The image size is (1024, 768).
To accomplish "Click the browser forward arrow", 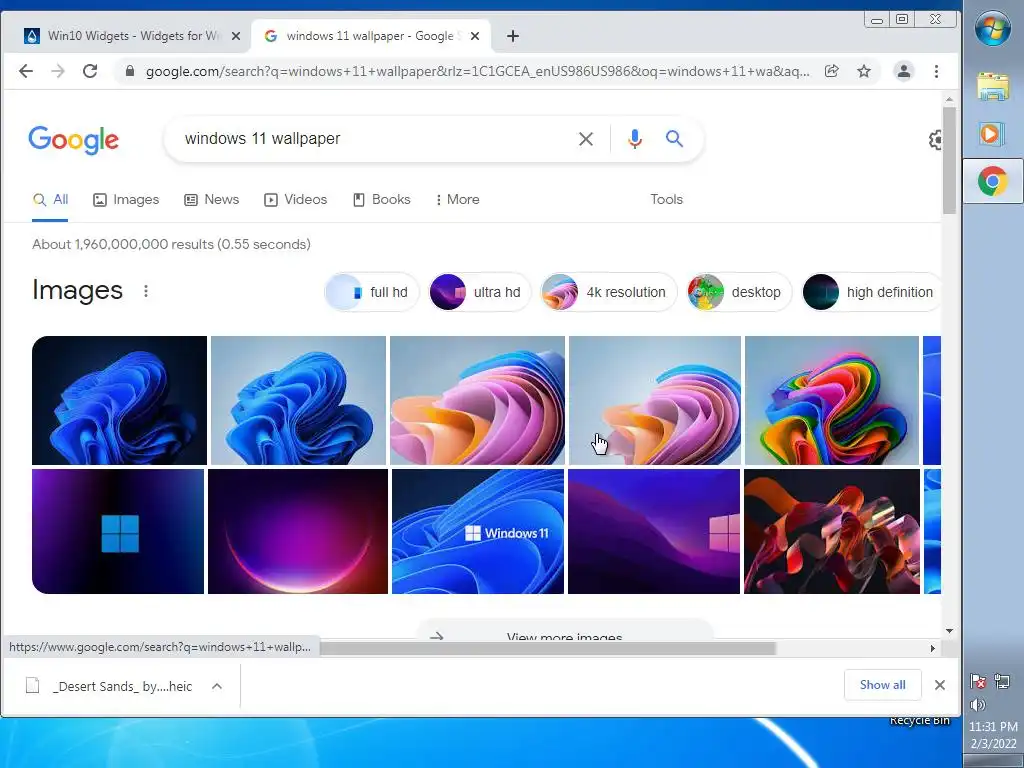I will 58,71.
